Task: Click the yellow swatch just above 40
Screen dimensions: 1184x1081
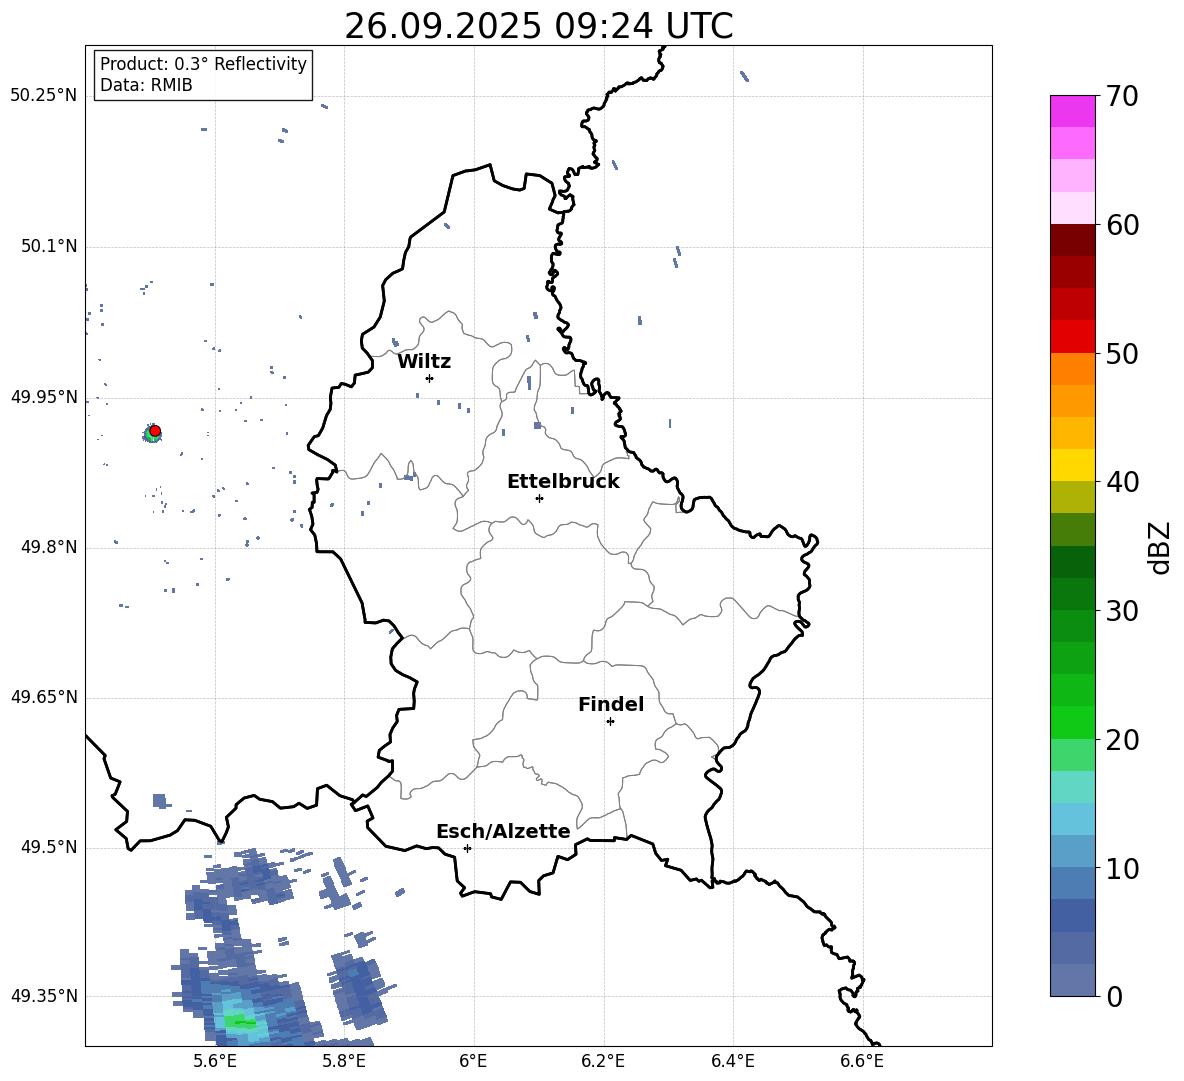Action: (1072, 465)
